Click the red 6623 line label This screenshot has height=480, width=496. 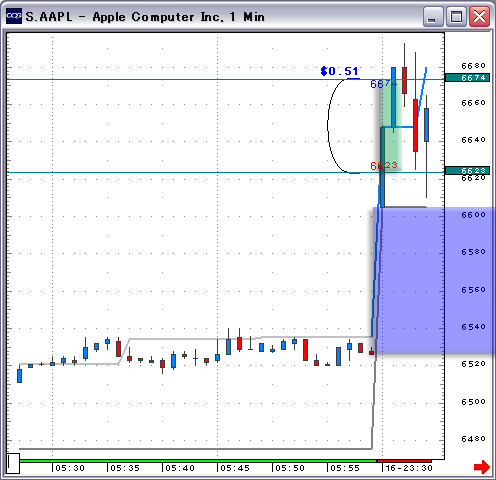click(384, 166)
